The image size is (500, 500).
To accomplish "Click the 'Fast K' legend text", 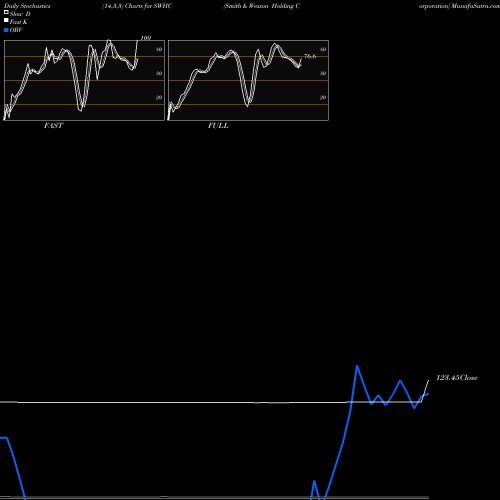I will [19, 22].
